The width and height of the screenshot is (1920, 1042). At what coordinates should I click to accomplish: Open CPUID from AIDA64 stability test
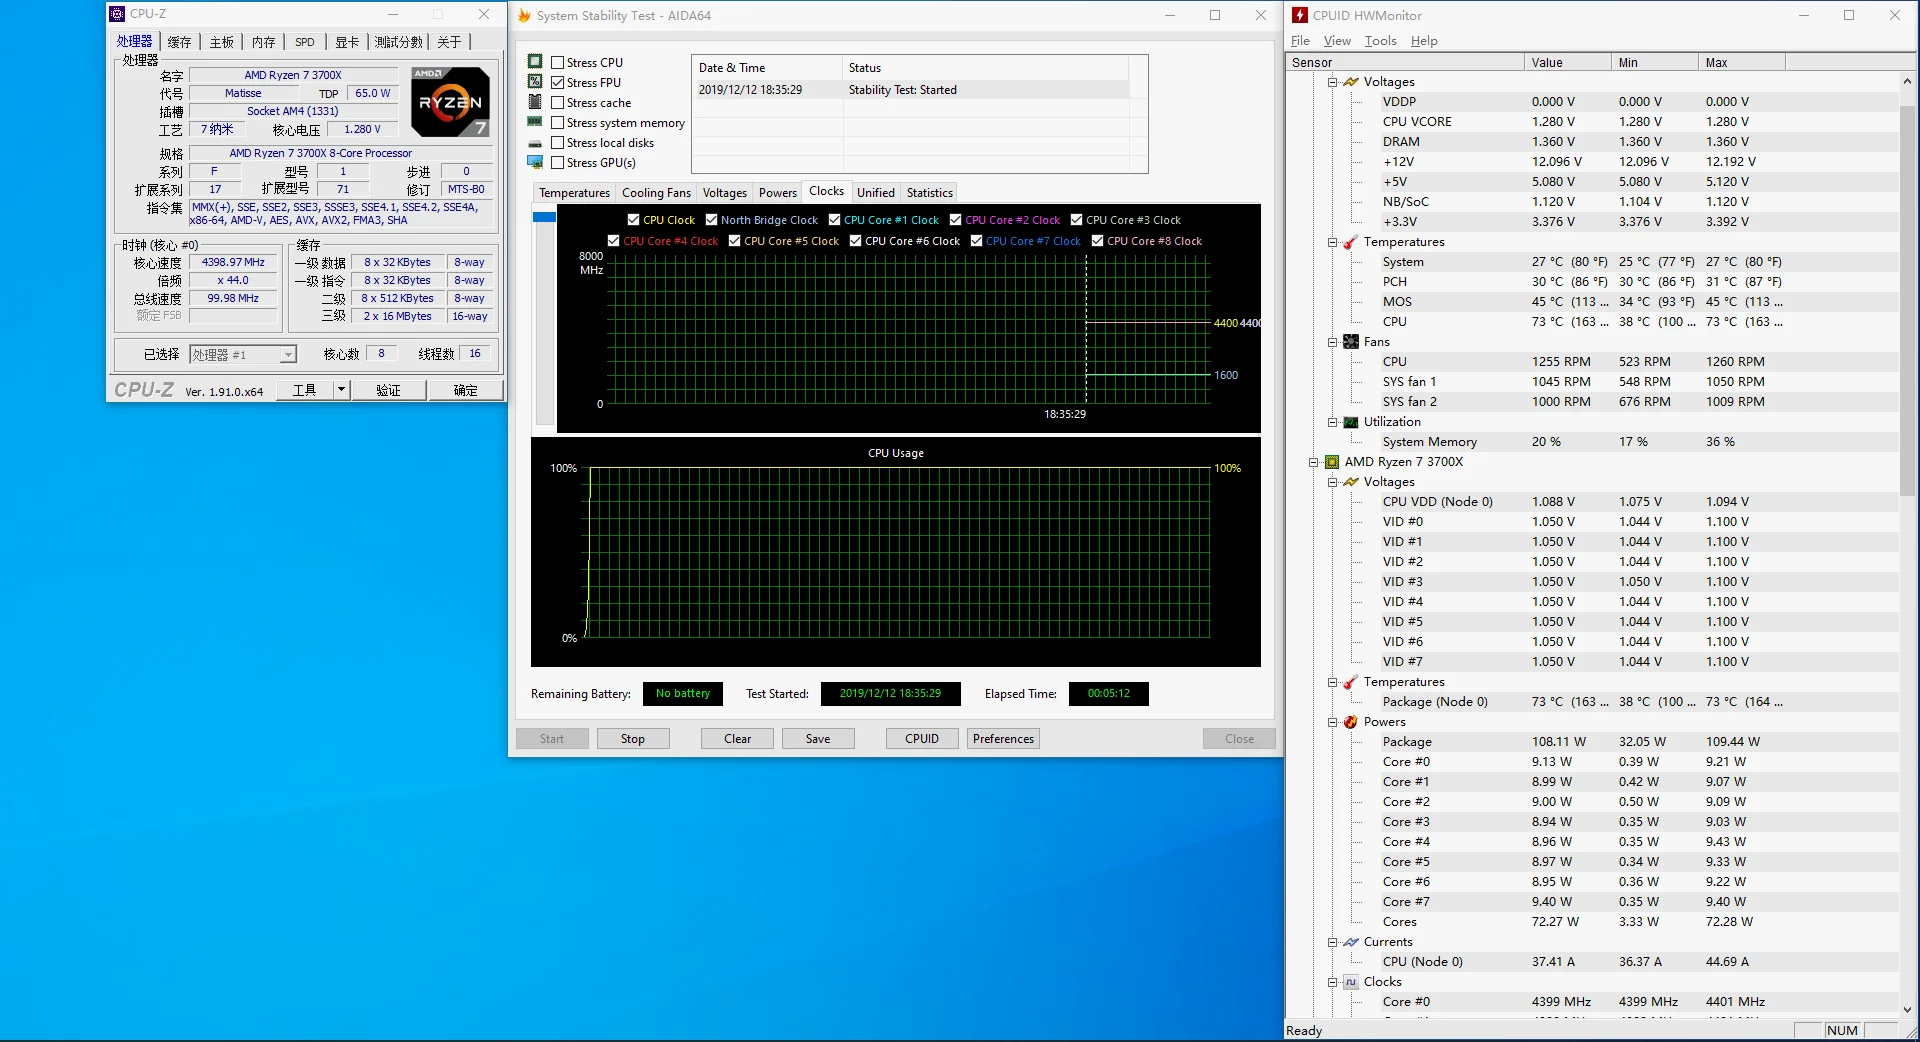point(922,739)
